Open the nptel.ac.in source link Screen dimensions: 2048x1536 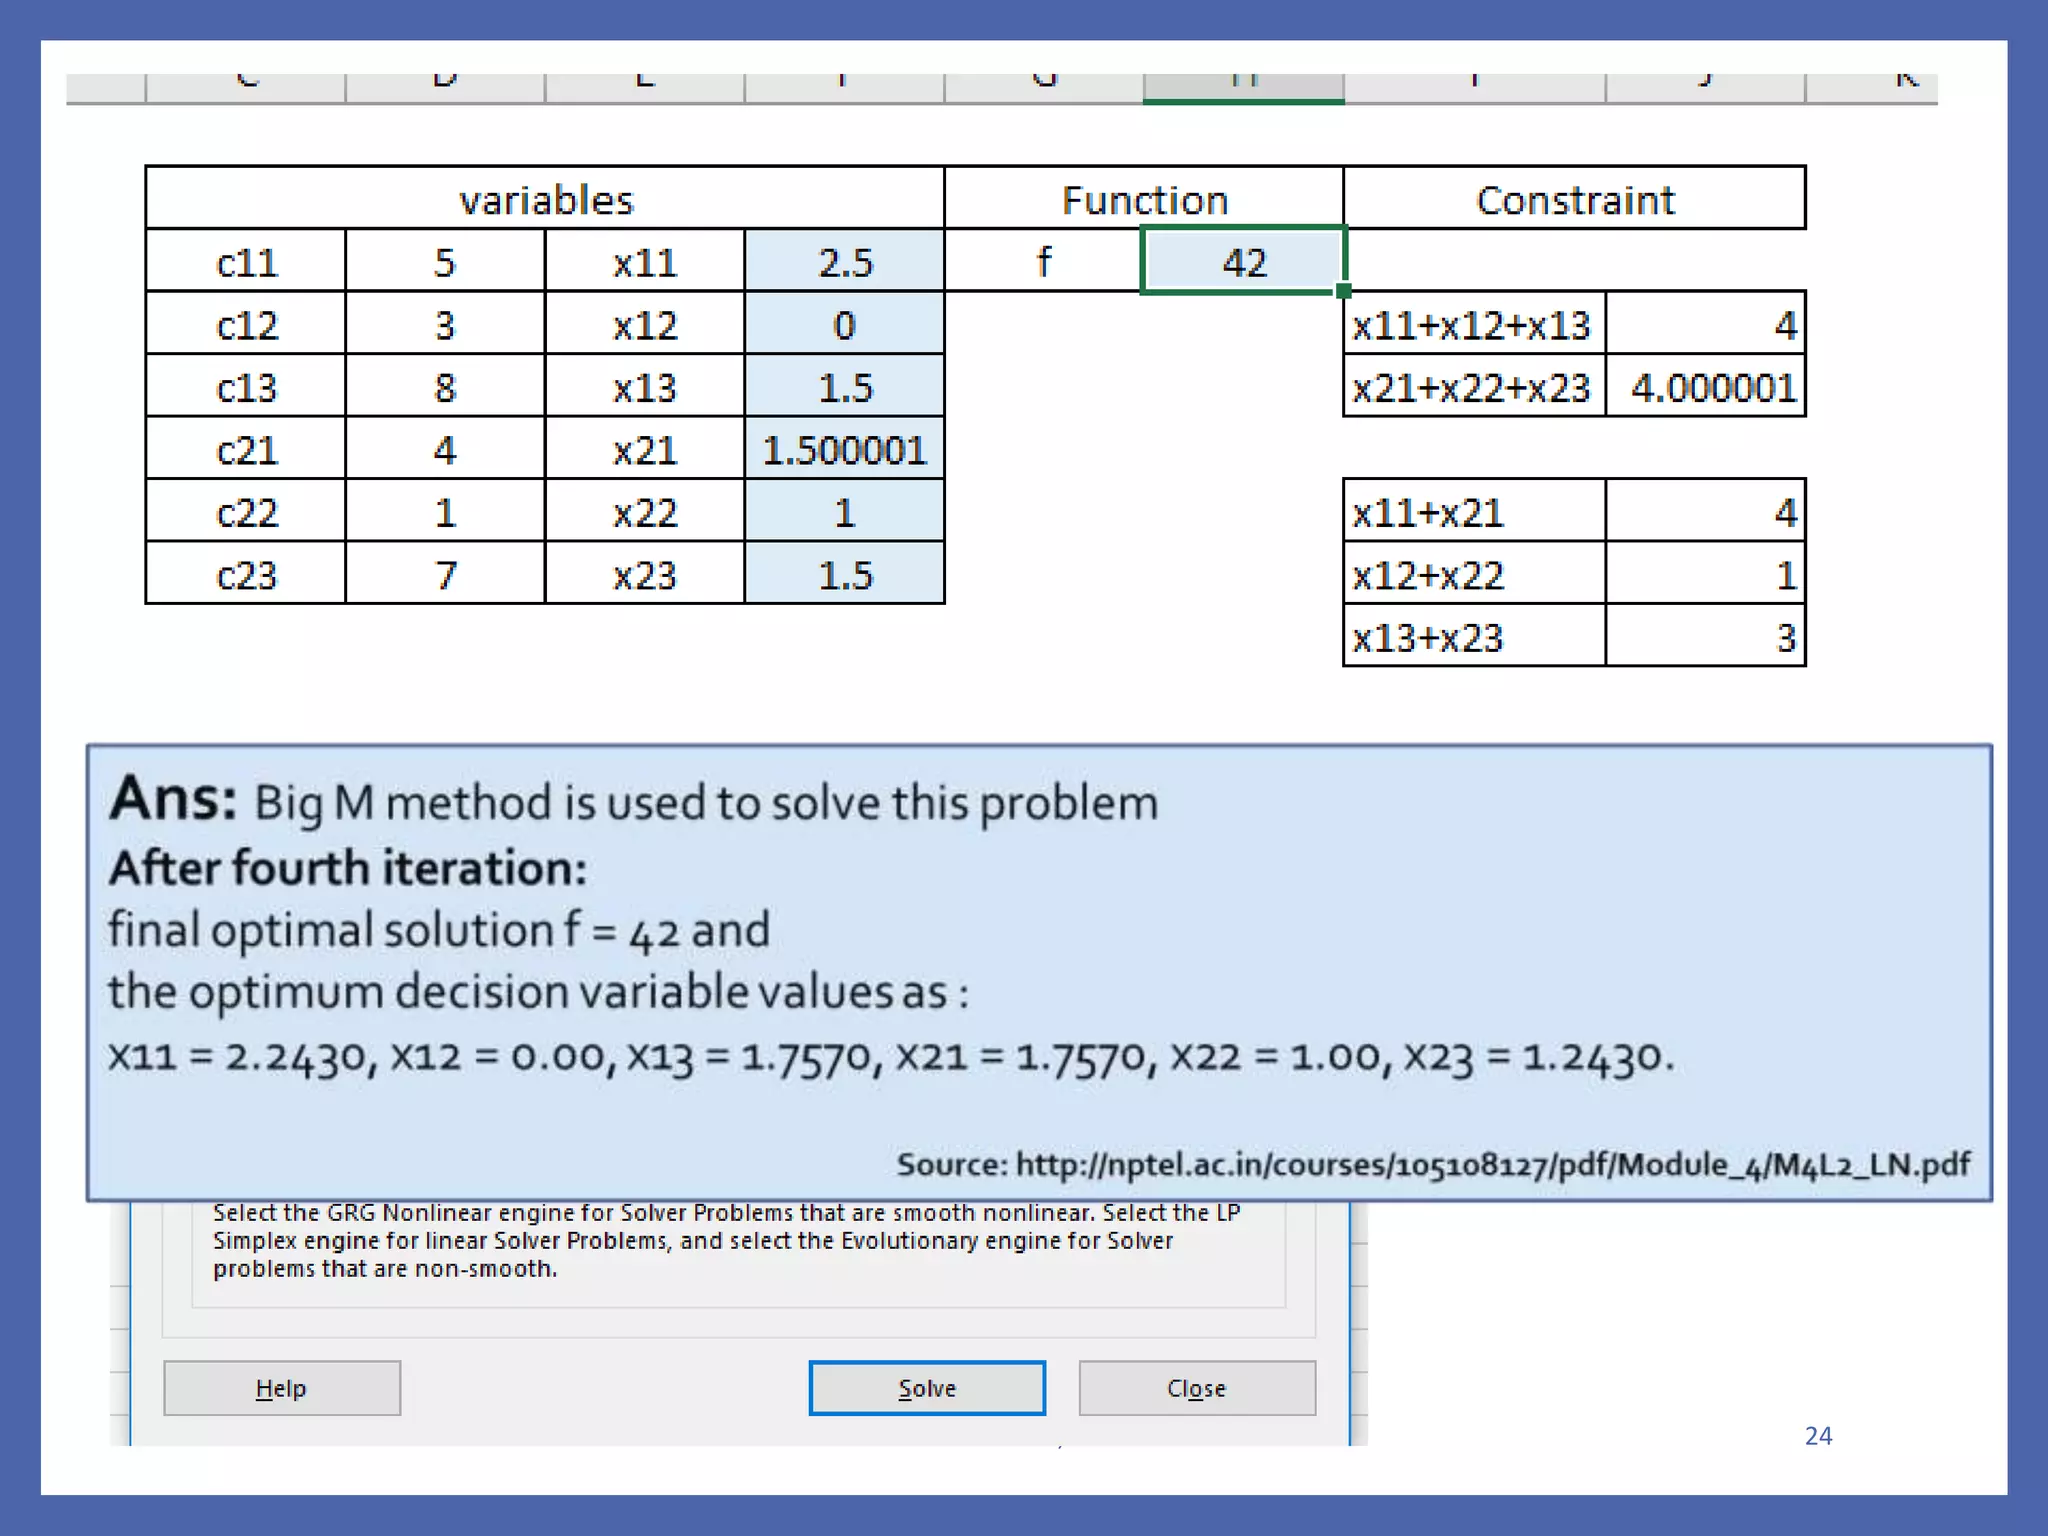[x=1492, y=1163]
